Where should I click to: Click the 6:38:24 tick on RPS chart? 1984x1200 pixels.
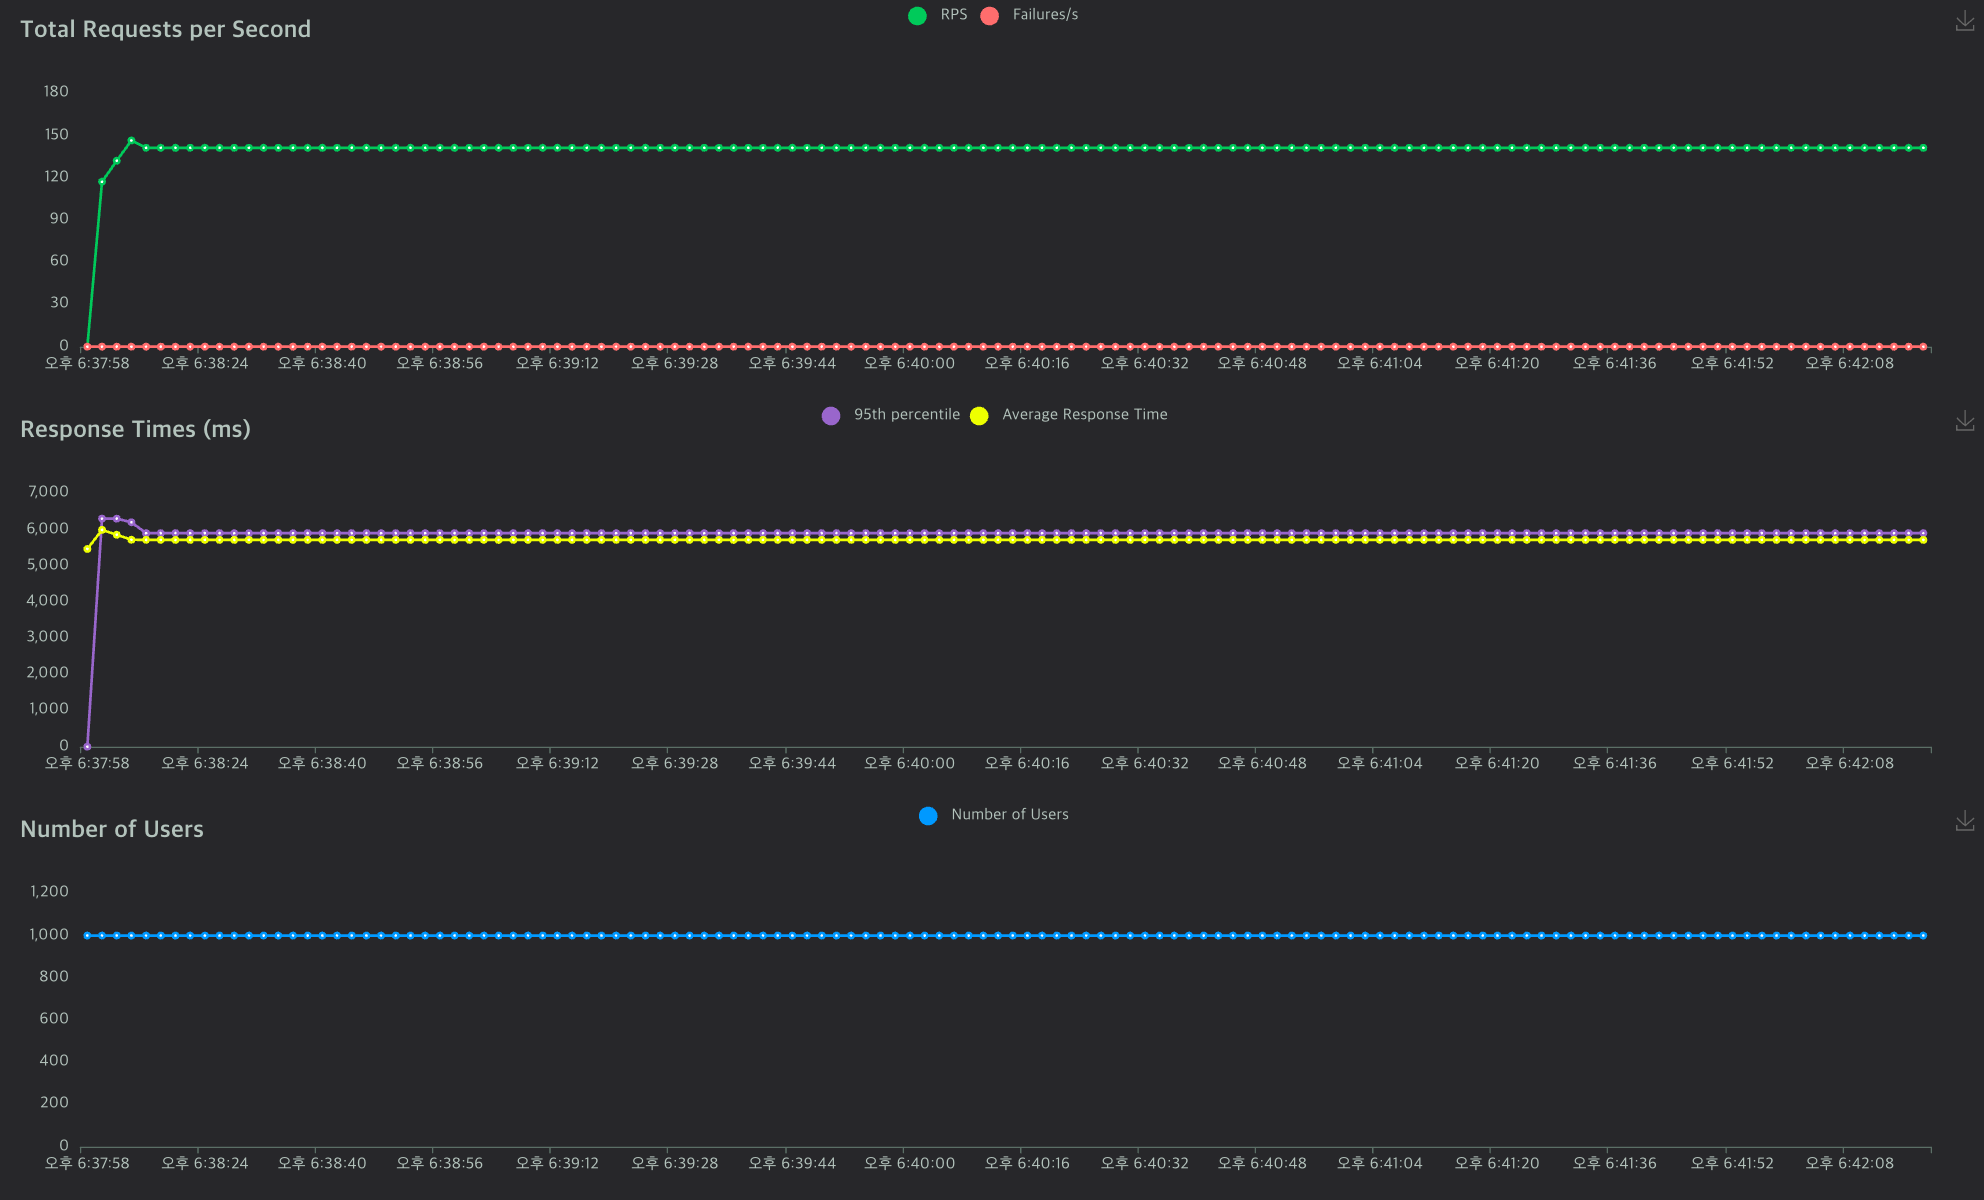click(x=205, y=363)
